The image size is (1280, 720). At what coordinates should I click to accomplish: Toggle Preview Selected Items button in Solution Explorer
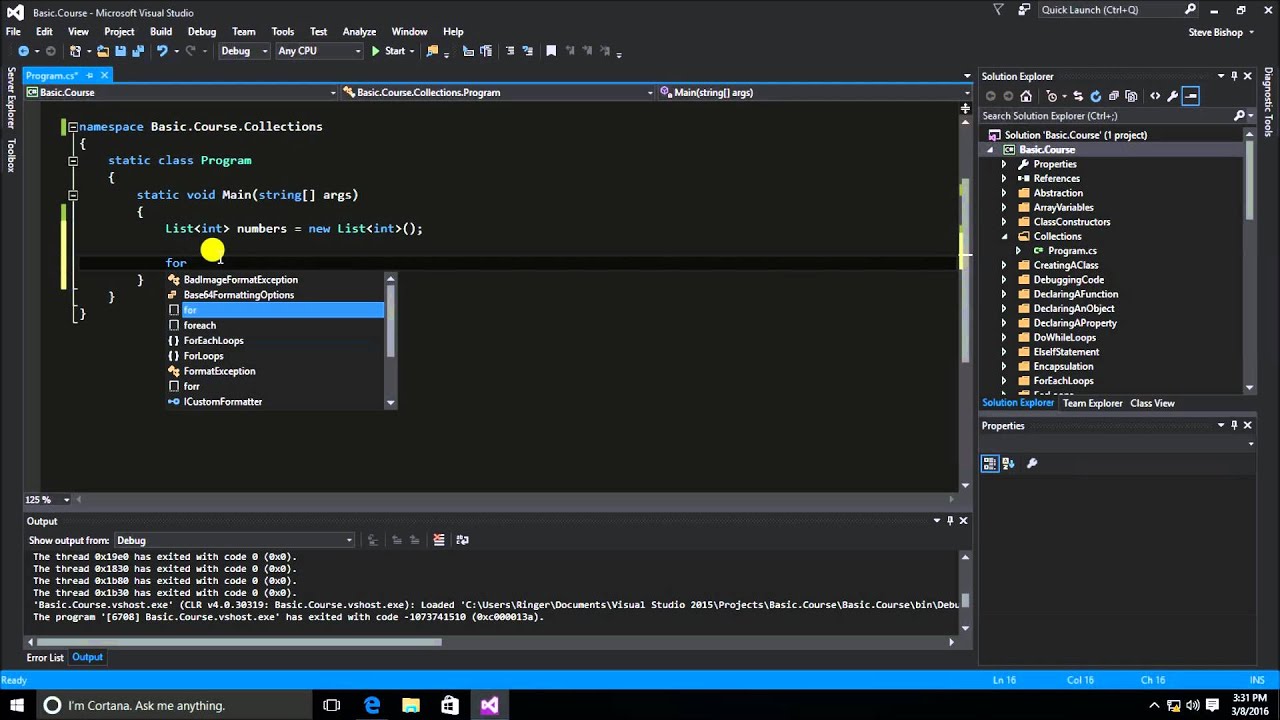point(1191,96)
